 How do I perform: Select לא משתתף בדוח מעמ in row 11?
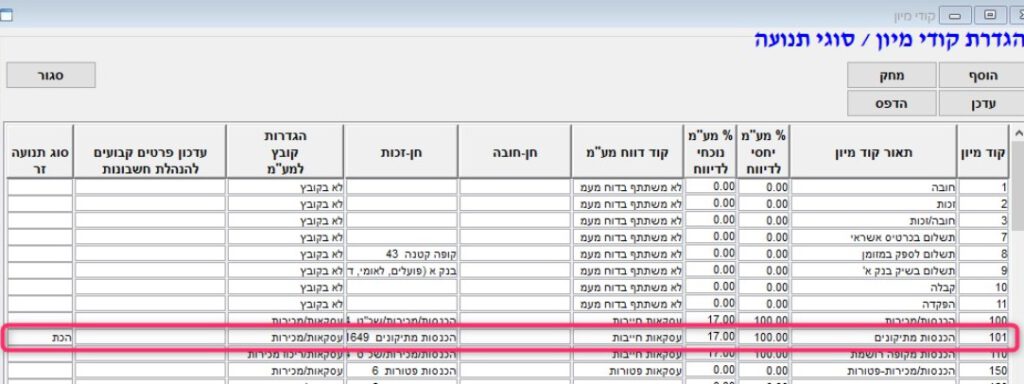coord(628,304)
